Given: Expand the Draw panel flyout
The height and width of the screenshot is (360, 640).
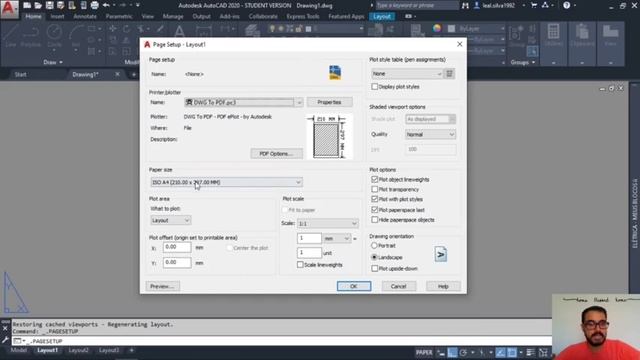Looking at the screenshot, I should 53,62.
